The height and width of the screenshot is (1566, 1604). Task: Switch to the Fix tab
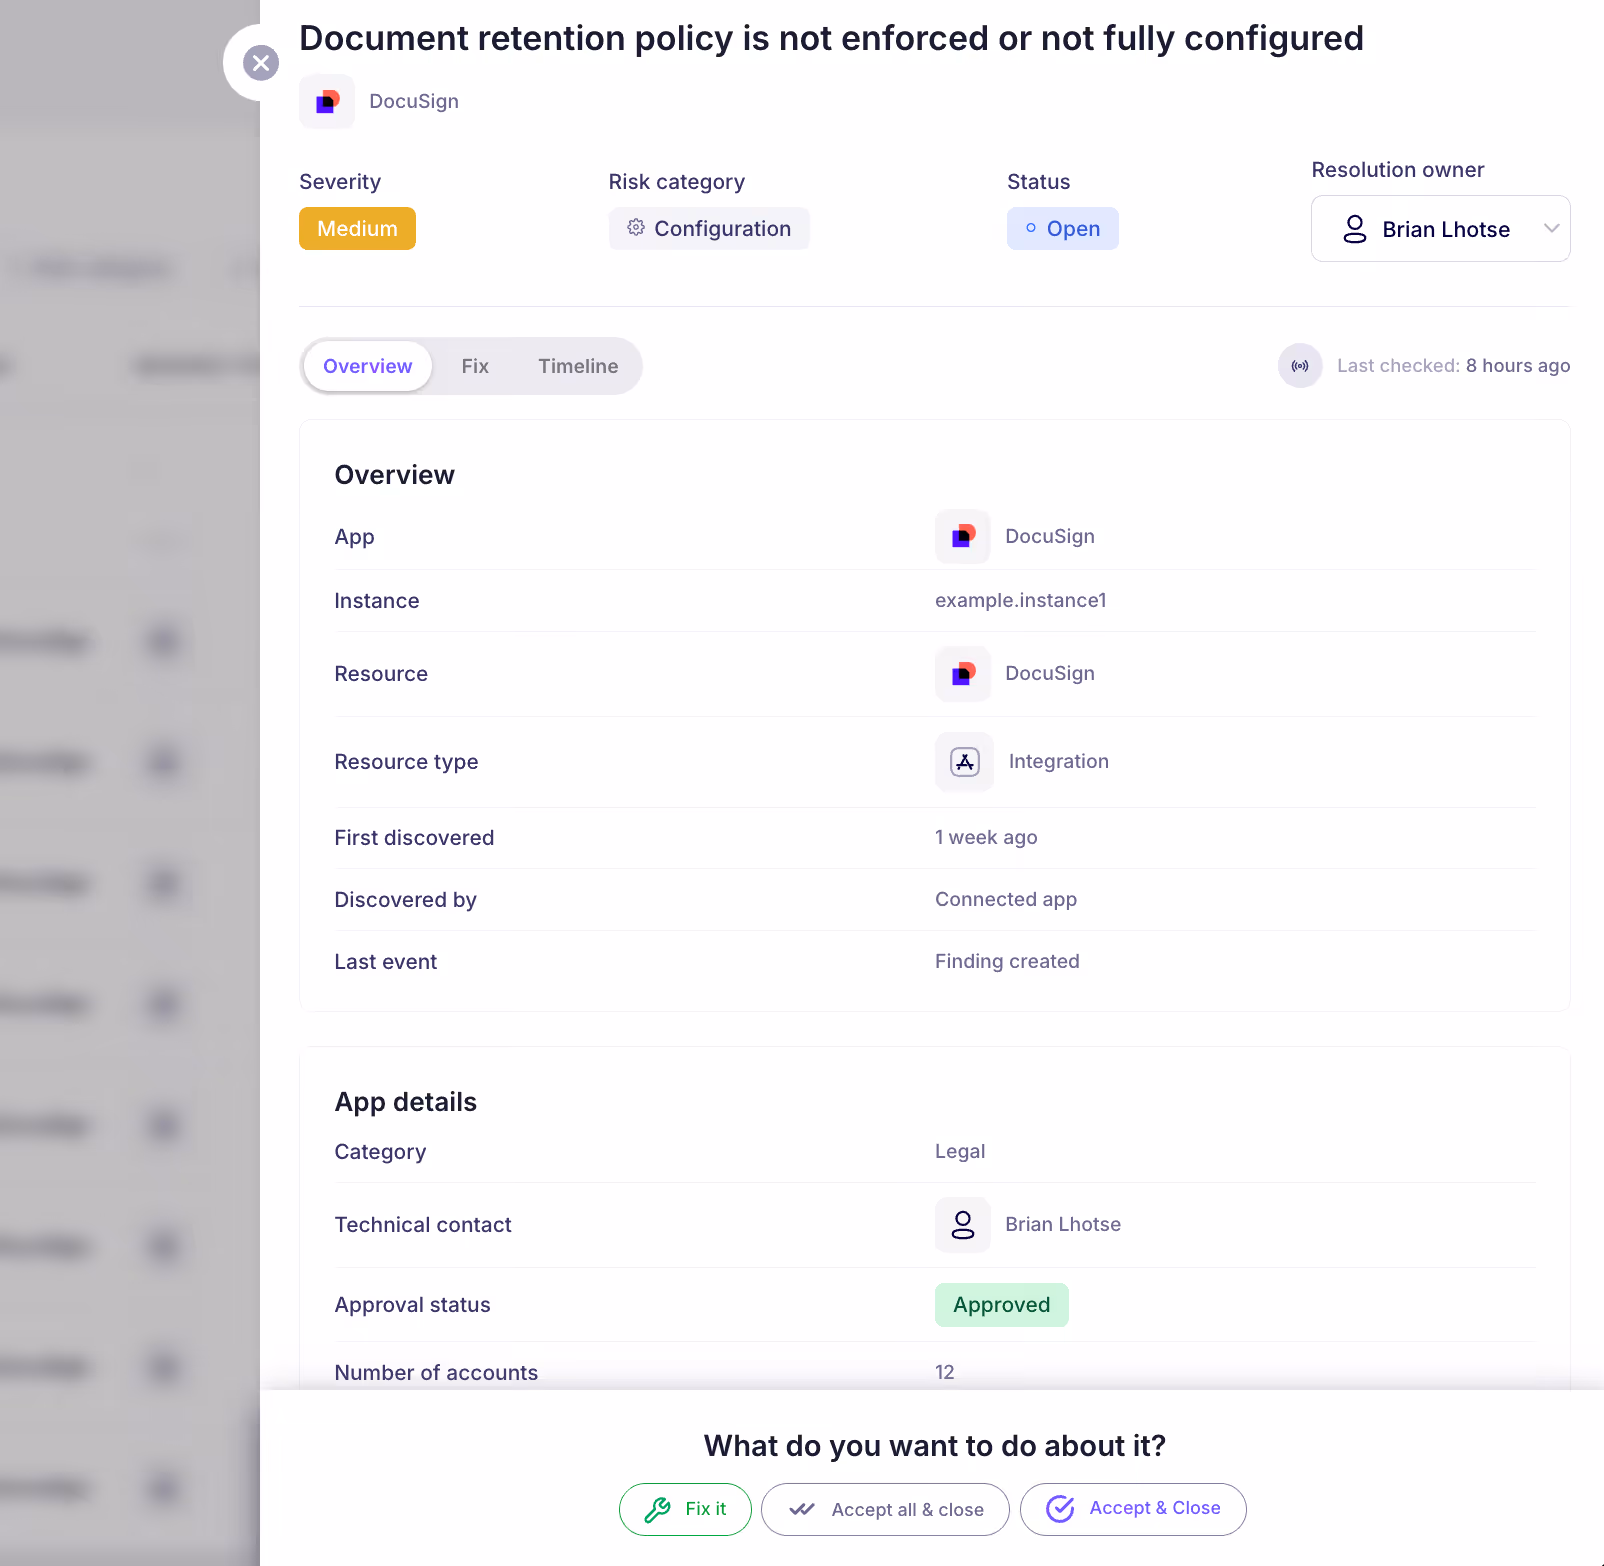pos(475,366)
